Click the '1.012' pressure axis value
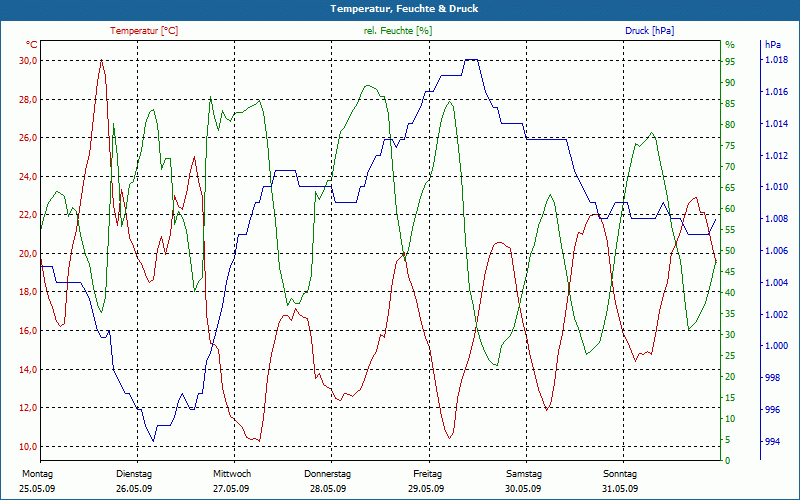The height and width of the screenshot is (500, 800). pyautogui.click(x=776, y=155)
